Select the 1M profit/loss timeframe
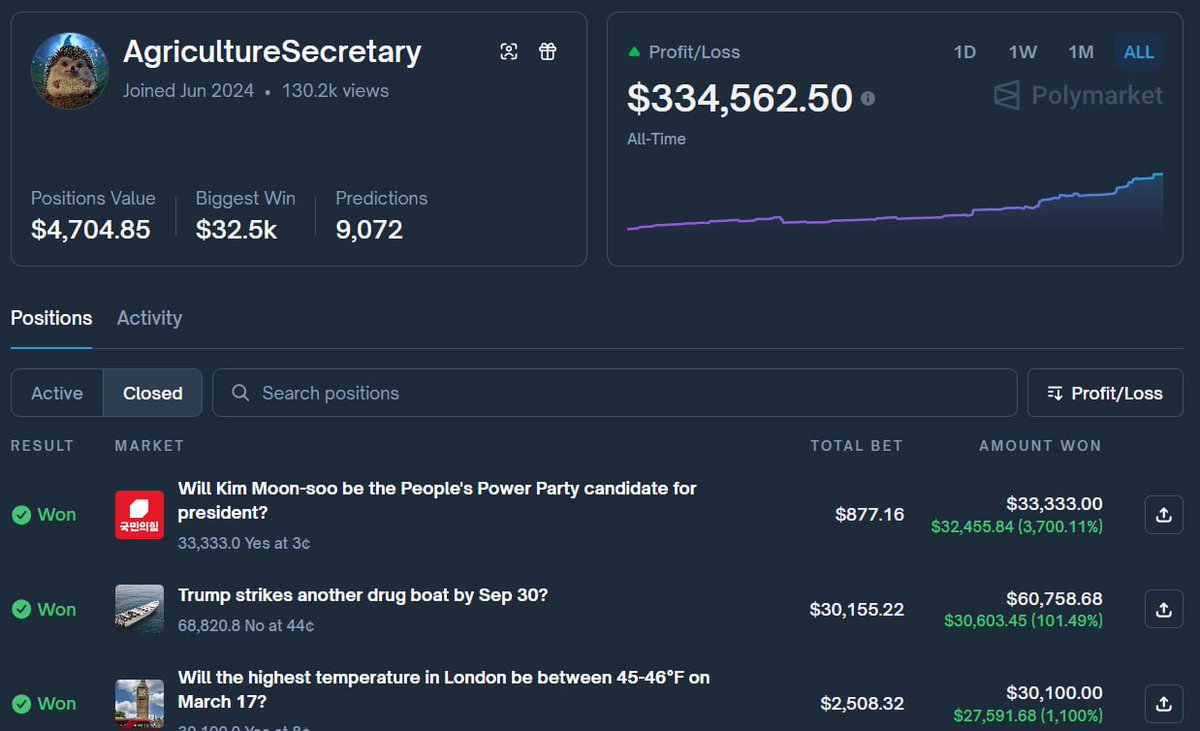Screen dimensions: 1200x731 1080,52
